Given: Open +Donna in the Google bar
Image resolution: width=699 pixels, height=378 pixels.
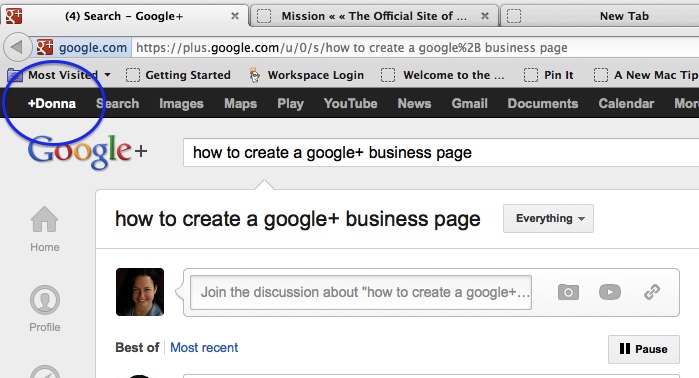Looking at the screenshot, I should (52, 103).
